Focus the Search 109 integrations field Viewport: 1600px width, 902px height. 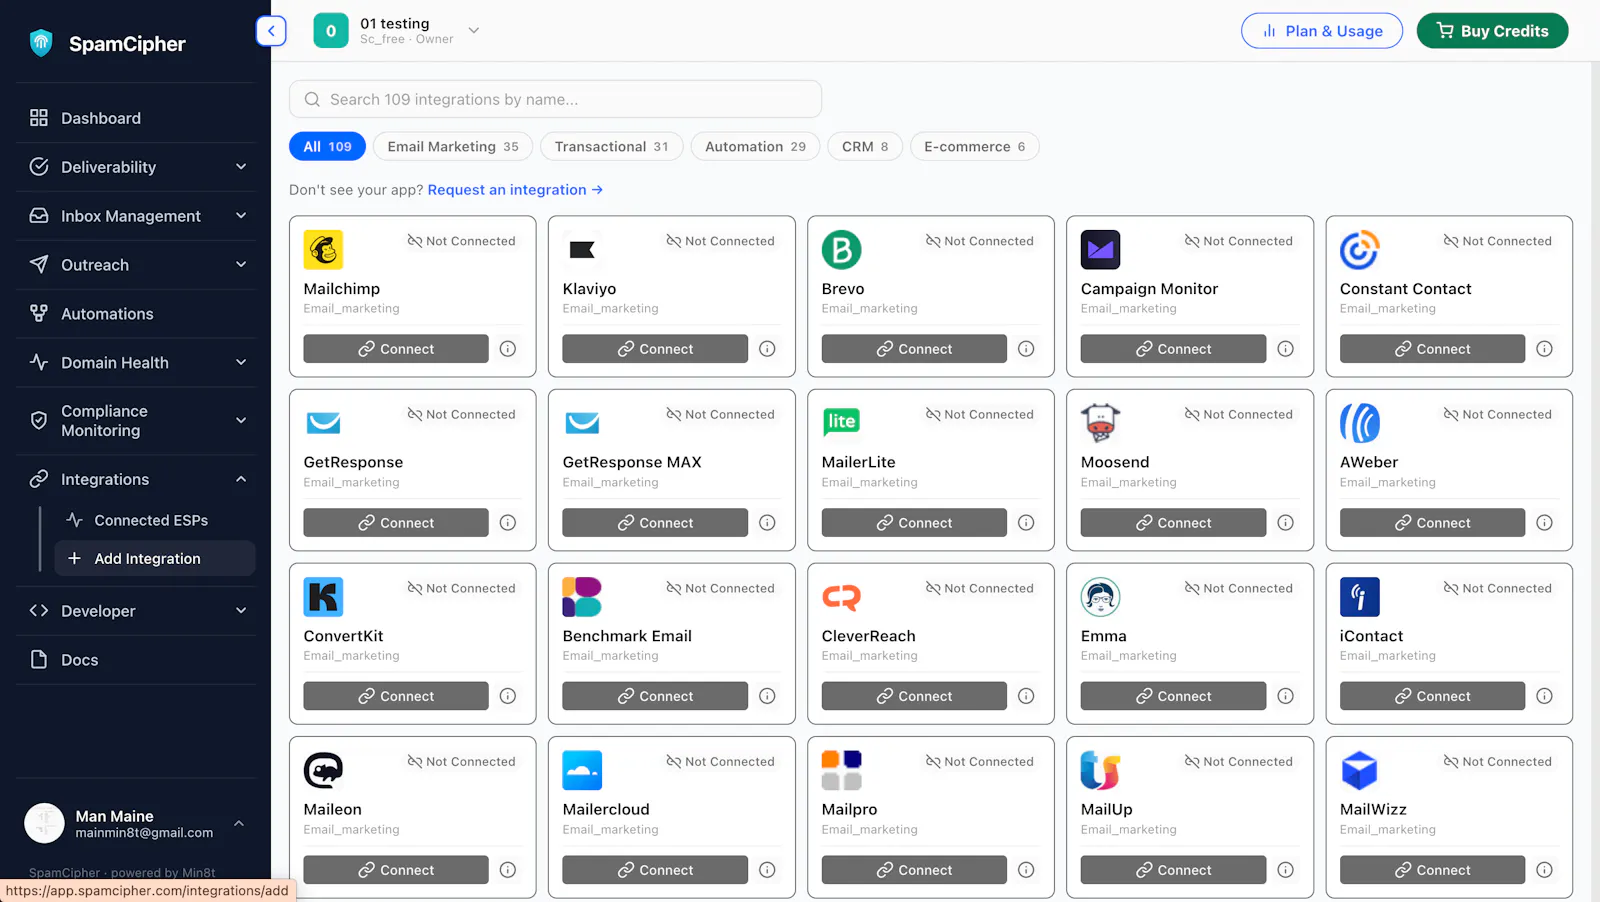[555, 99]
